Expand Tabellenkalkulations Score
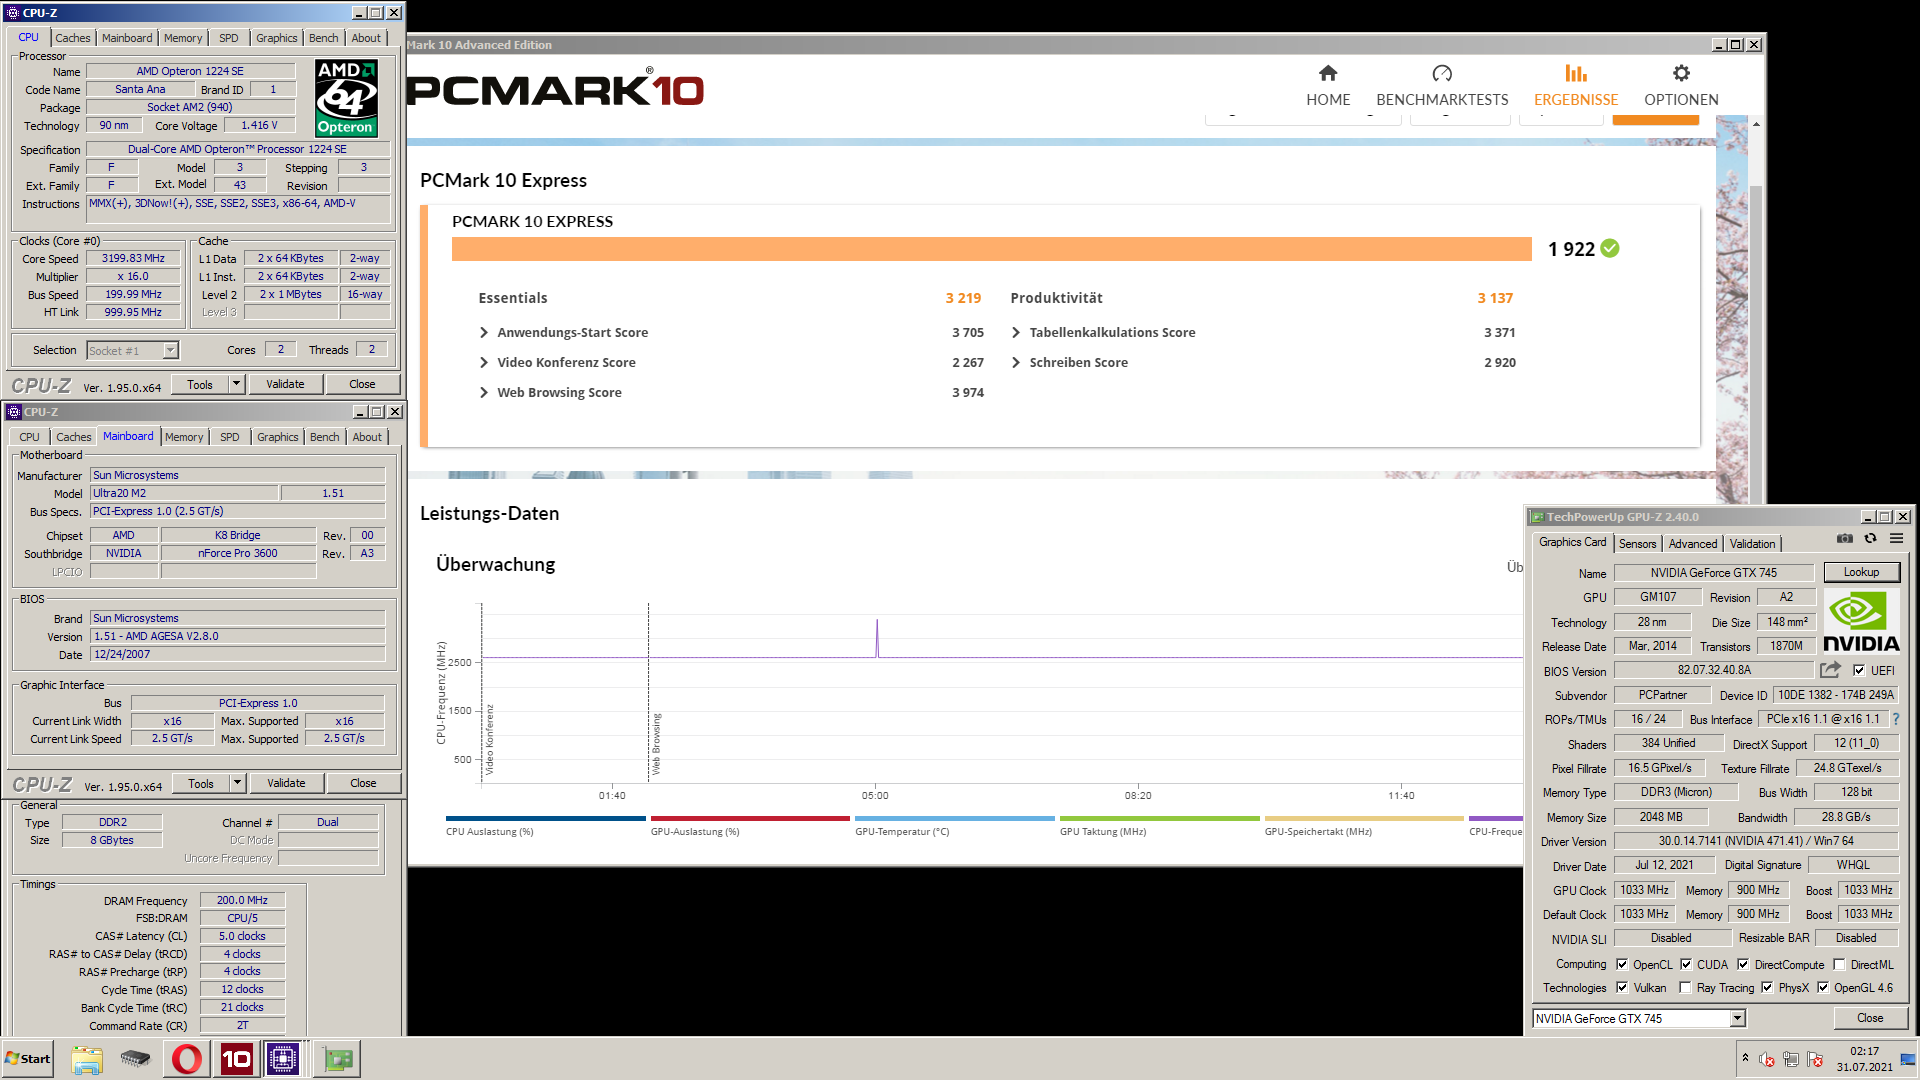 click(x=1016, y=332)
